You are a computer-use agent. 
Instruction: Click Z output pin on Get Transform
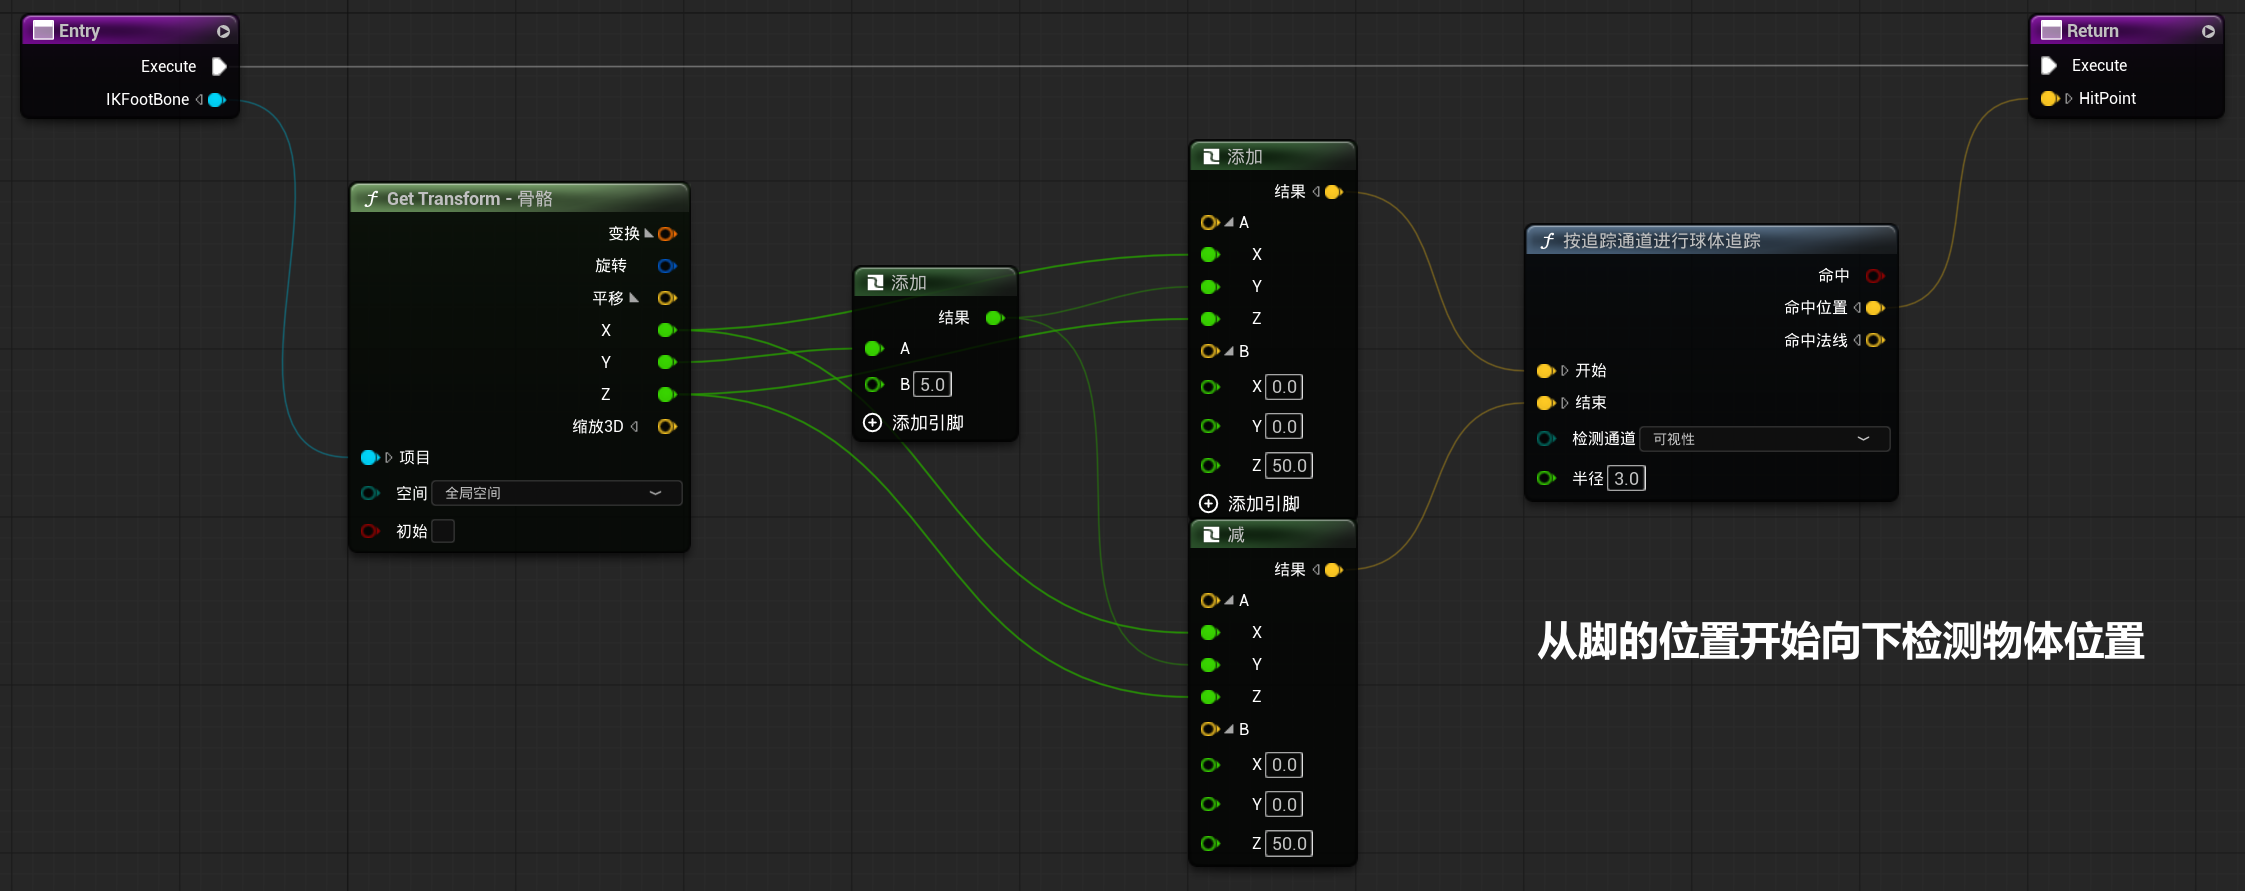tap(667, 395)
